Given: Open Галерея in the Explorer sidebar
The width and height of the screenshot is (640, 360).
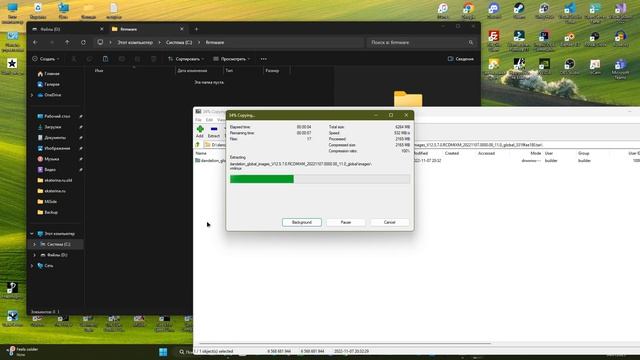Looking at the screenshot, I should (x=52, y=84).
